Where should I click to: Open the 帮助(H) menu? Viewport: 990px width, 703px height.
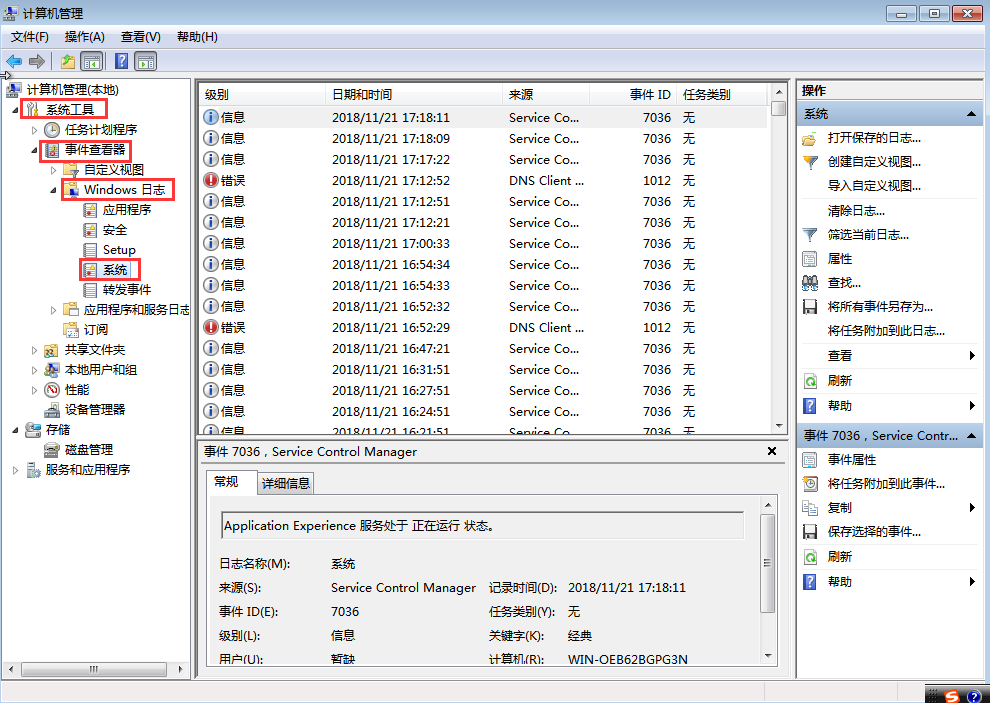[197, 37]
